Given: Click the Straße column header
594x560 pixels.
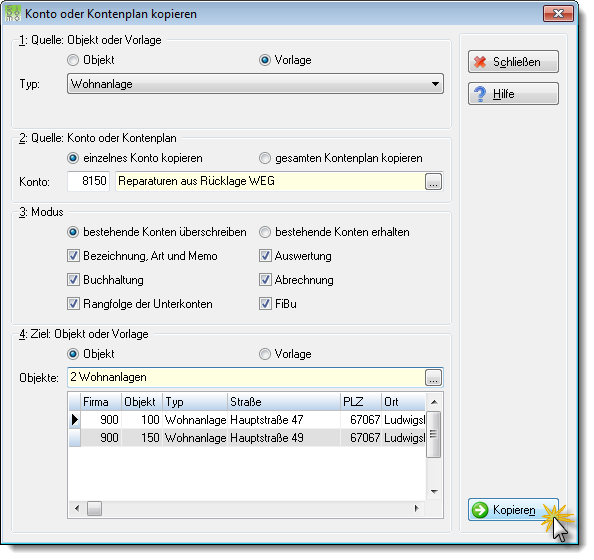Looking at the screenshot, I should (284, 402).
